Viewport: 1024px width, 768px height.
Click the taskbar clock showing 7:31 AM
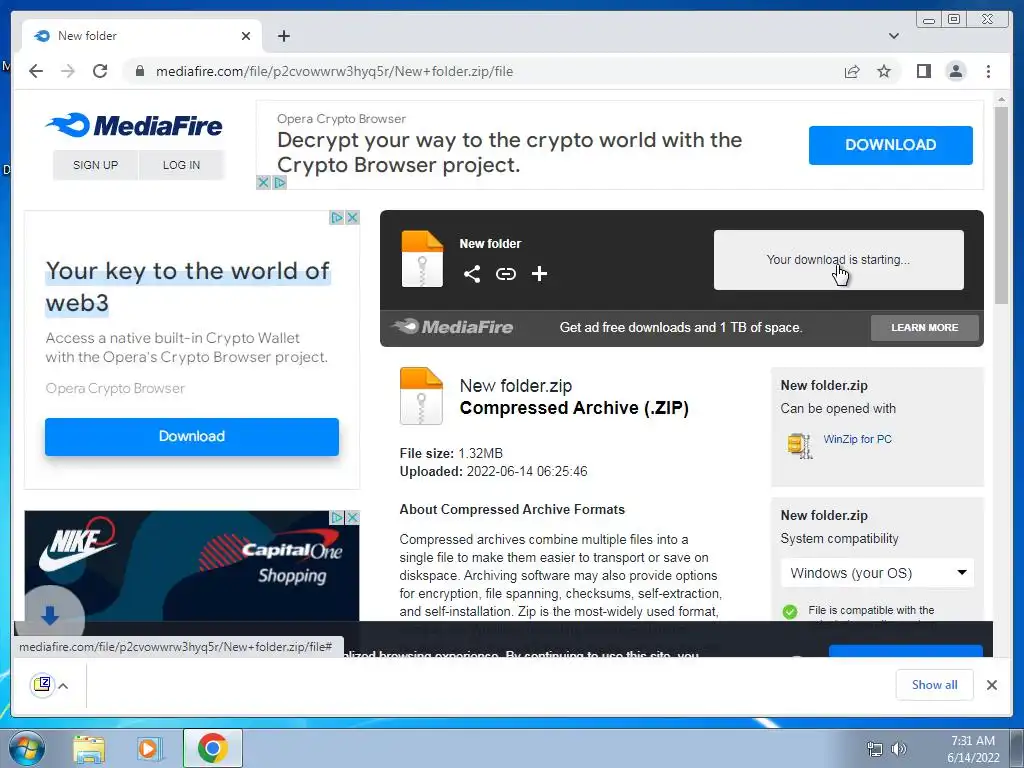tap(972, 749)
